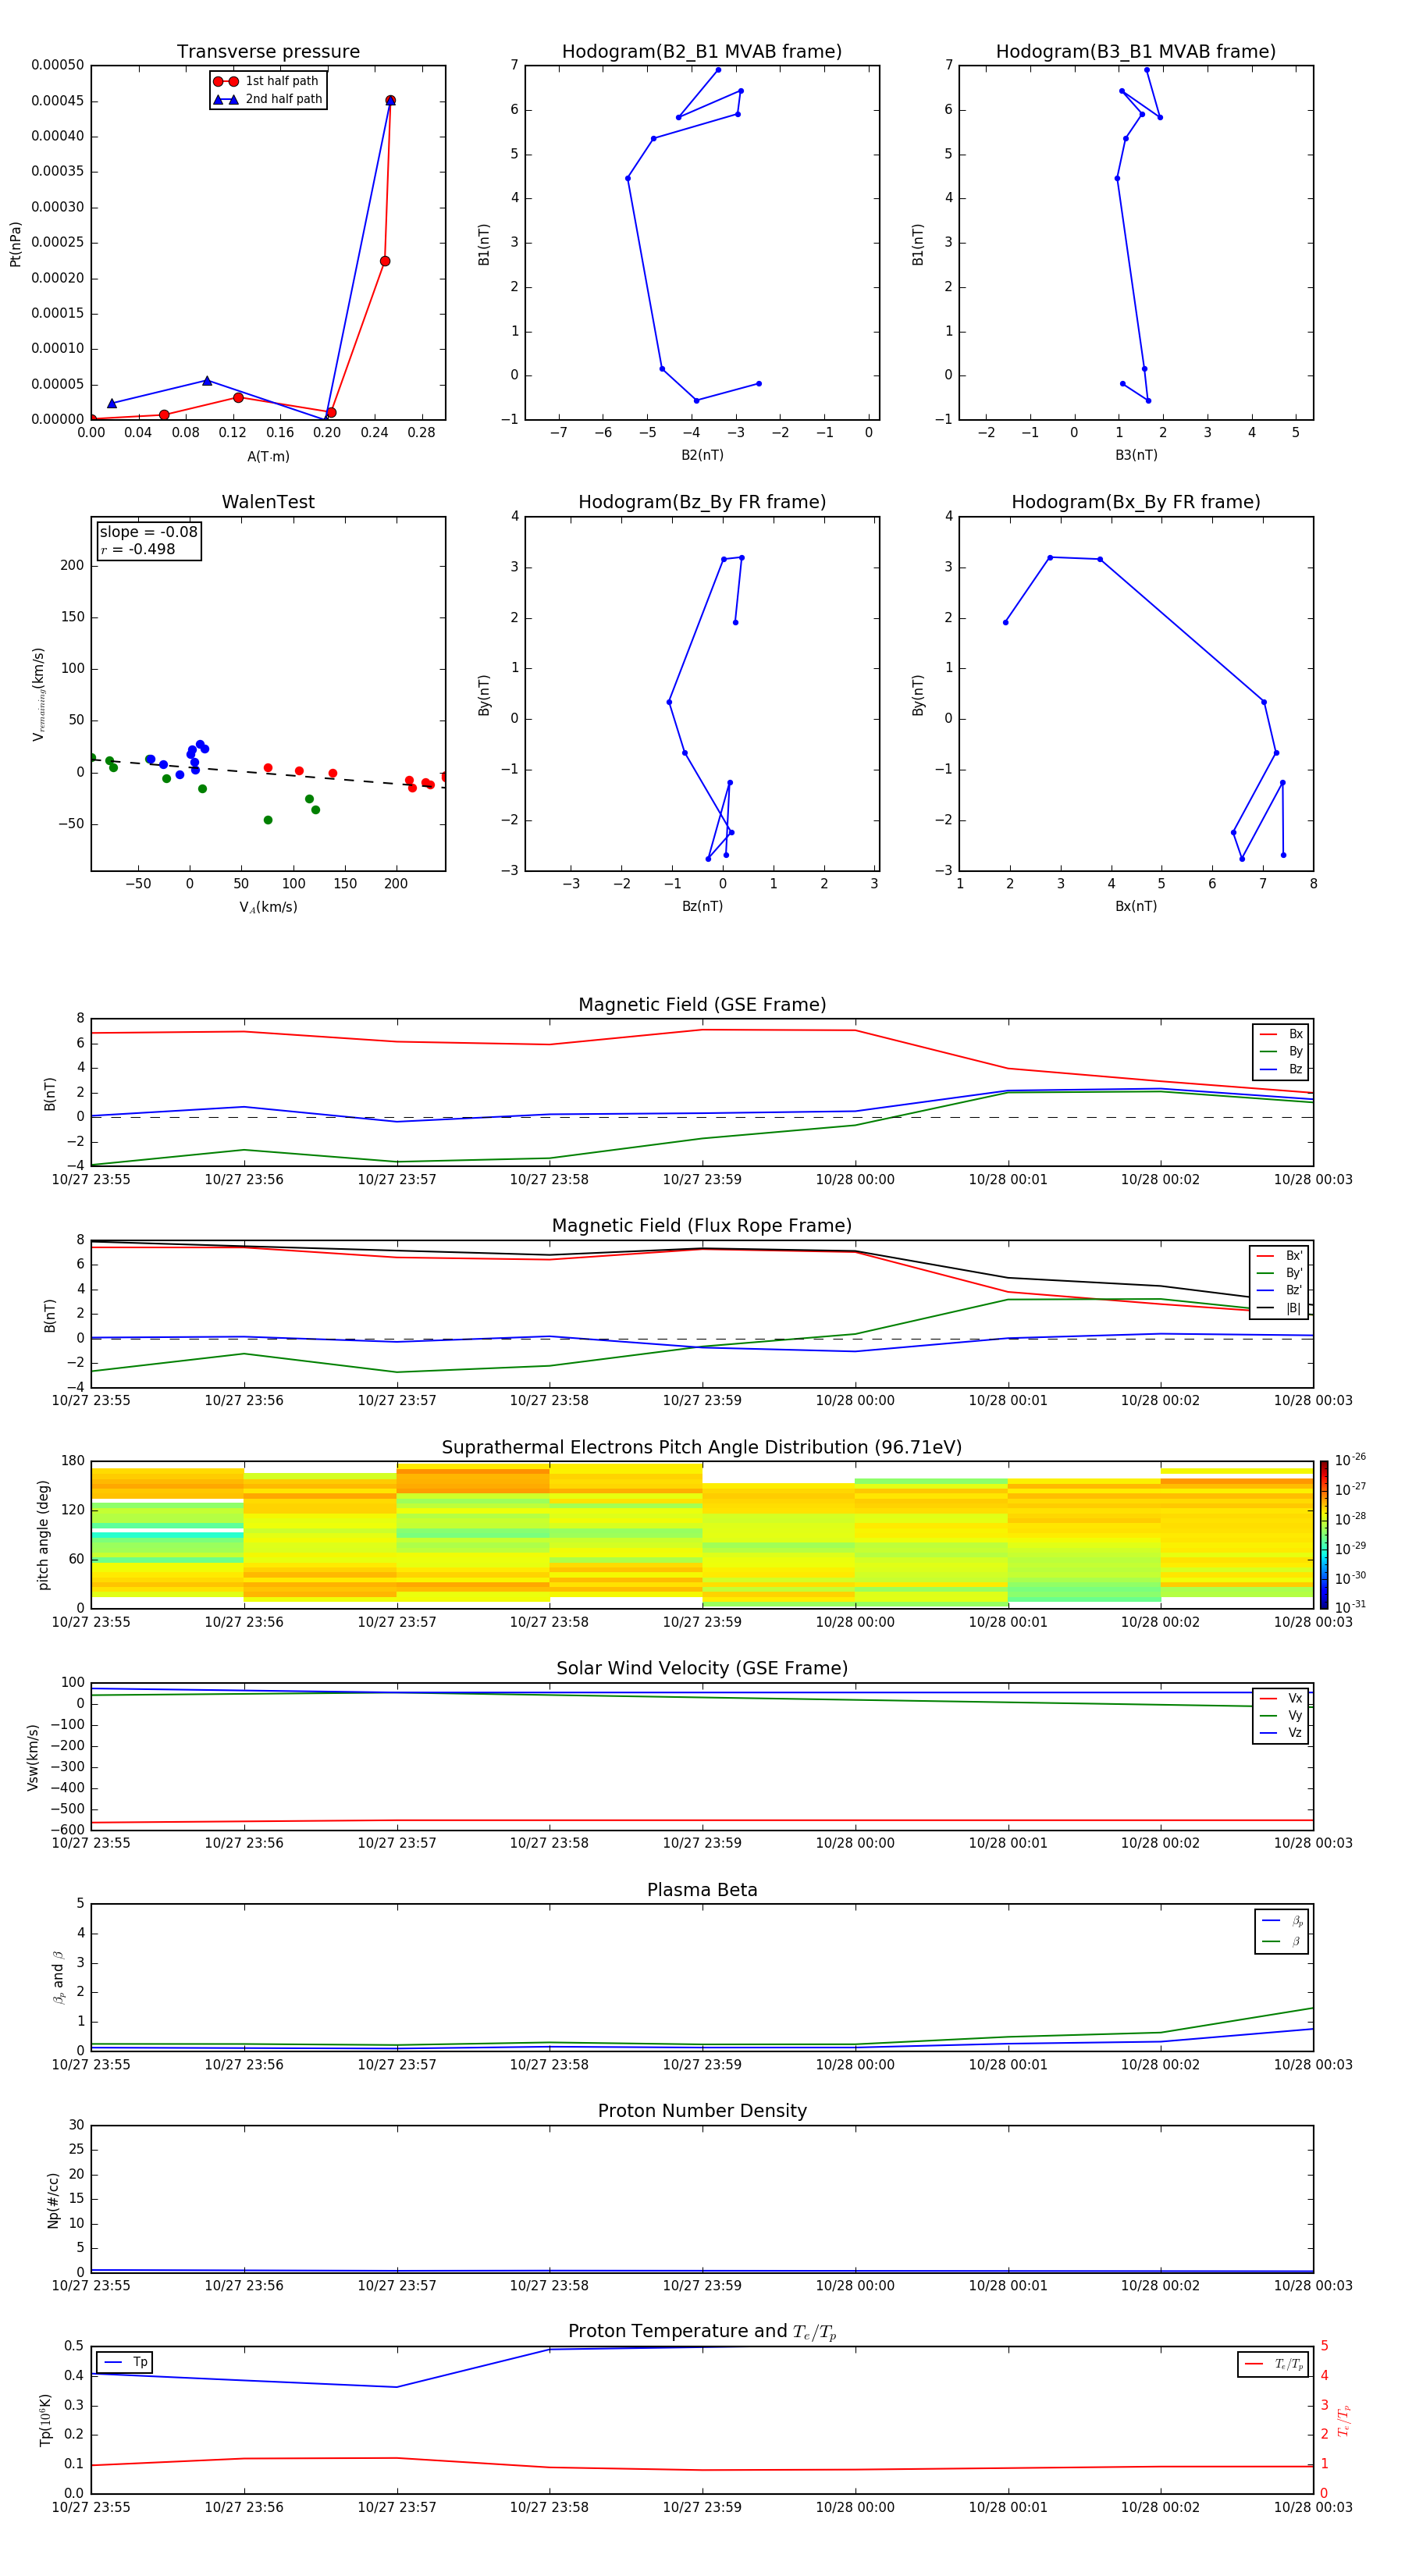Viewport: 1405px width, 2576px height.
Task: Select the 0.00045 tick on pressure axis
Action: [x=57, y=101]
